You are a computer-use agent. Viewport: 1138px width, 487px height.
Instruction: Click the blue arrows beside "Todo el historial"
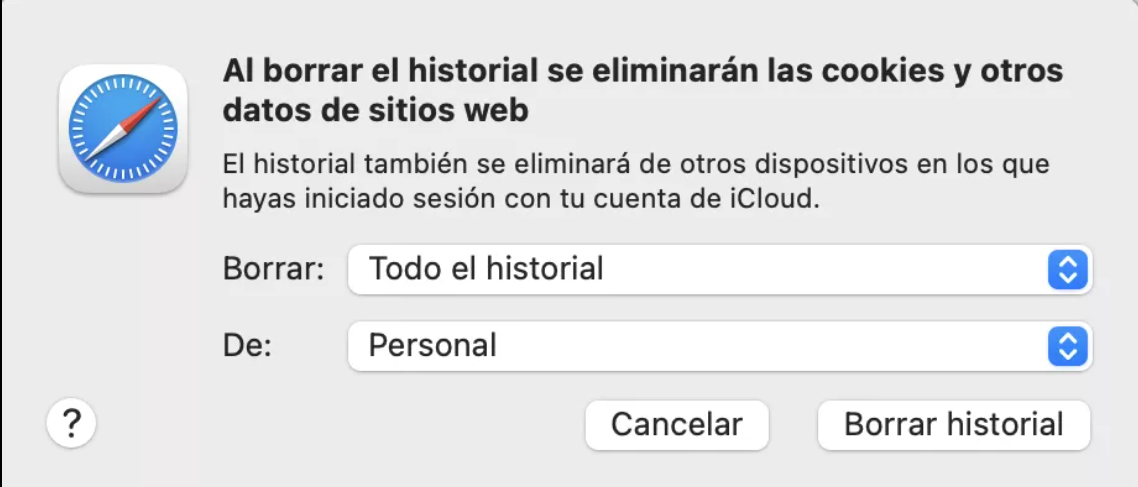[x=1067, y=269]
